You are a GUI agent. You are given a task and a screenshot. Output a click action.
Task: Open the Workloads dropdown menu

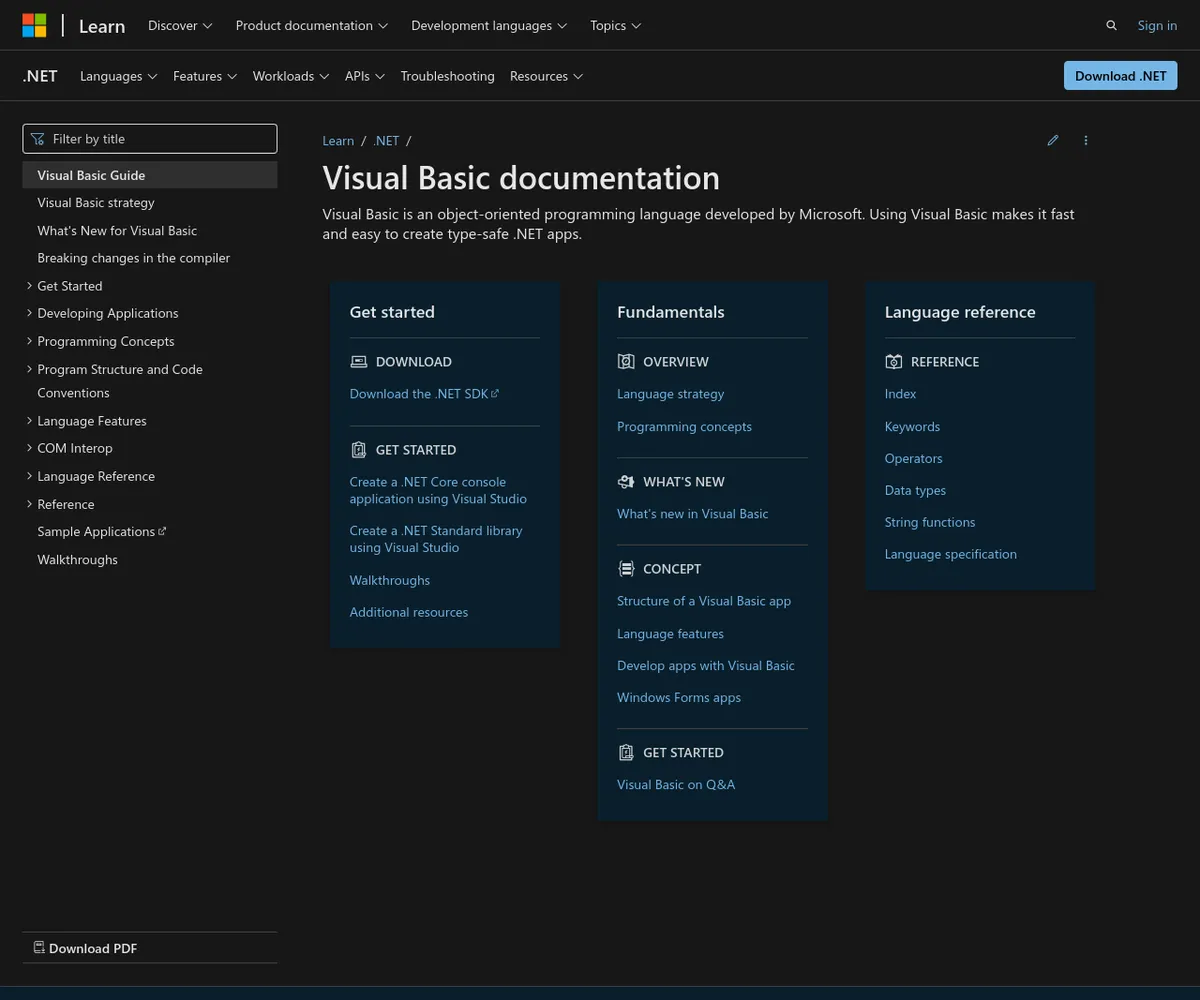pyautogui.click(x=290, y=76)
